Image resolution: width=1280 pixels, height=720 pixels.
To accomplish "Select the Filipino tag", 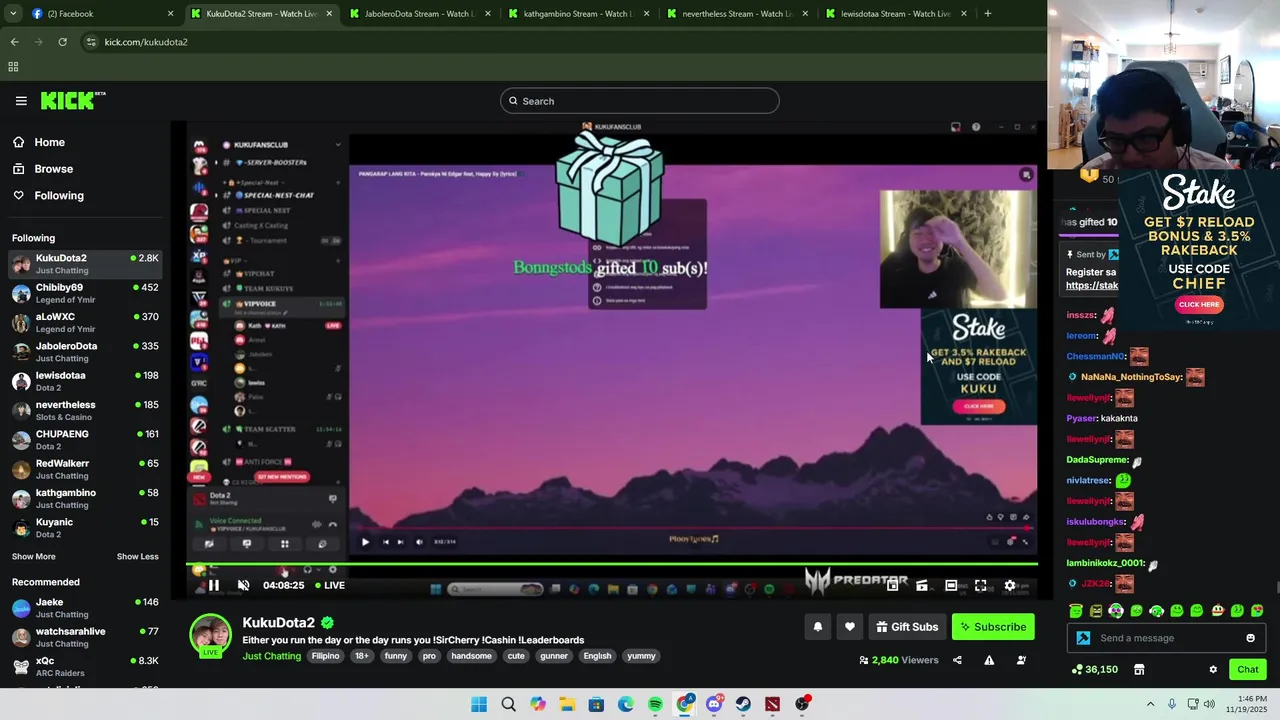I will [325, 656].
